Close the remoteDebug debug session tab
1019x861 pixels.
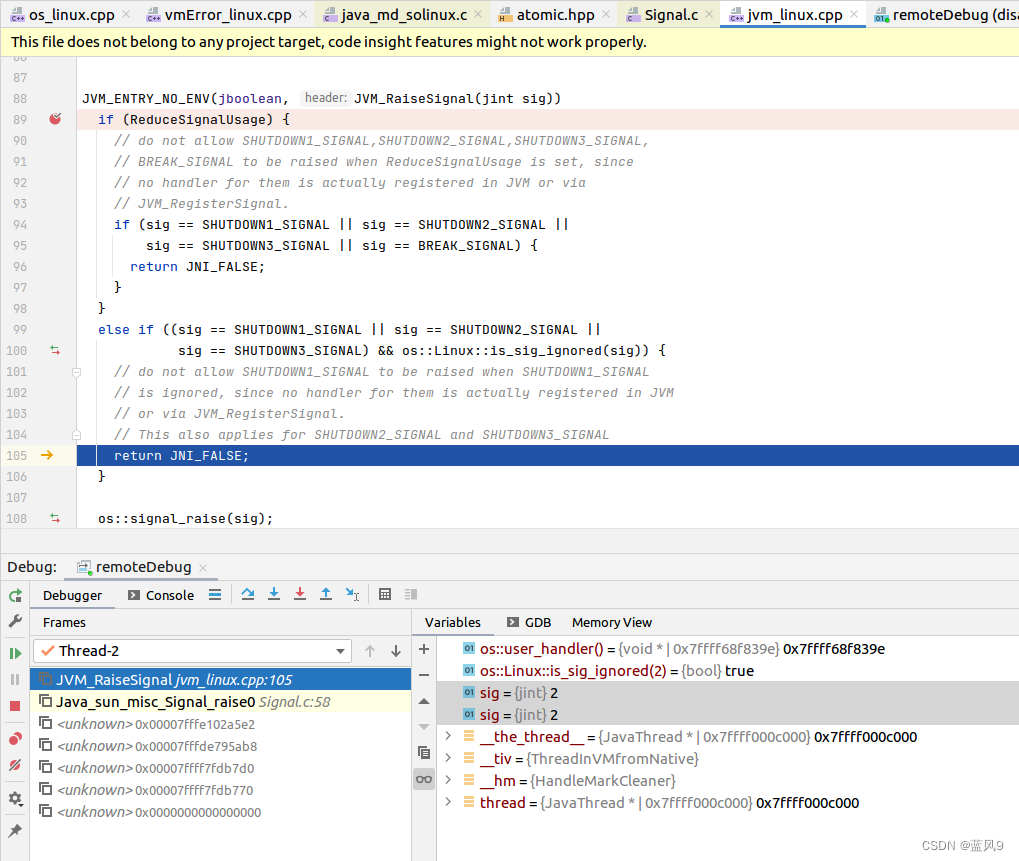point(203,568)
